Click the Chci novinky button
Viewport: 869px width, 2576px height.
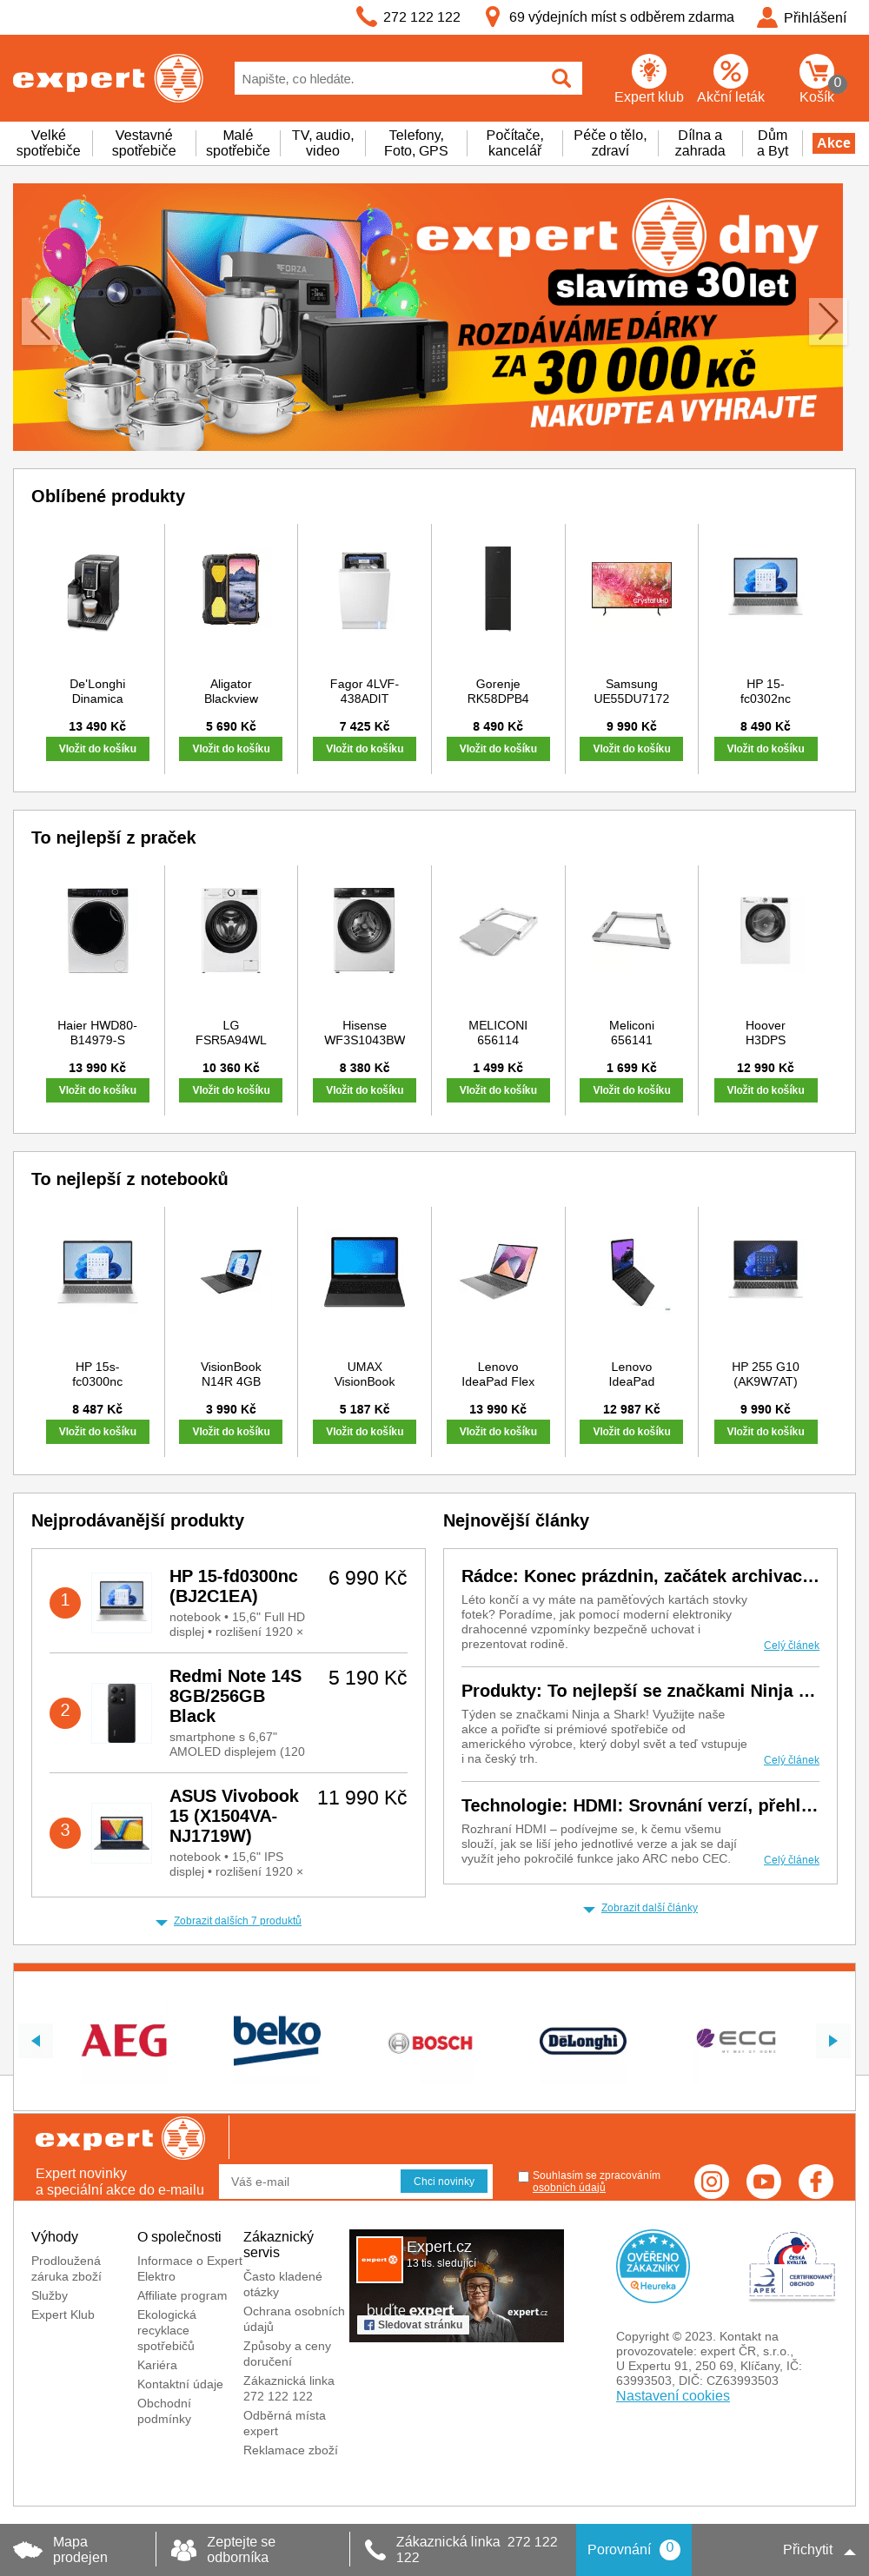click(x=443, y=2181)
